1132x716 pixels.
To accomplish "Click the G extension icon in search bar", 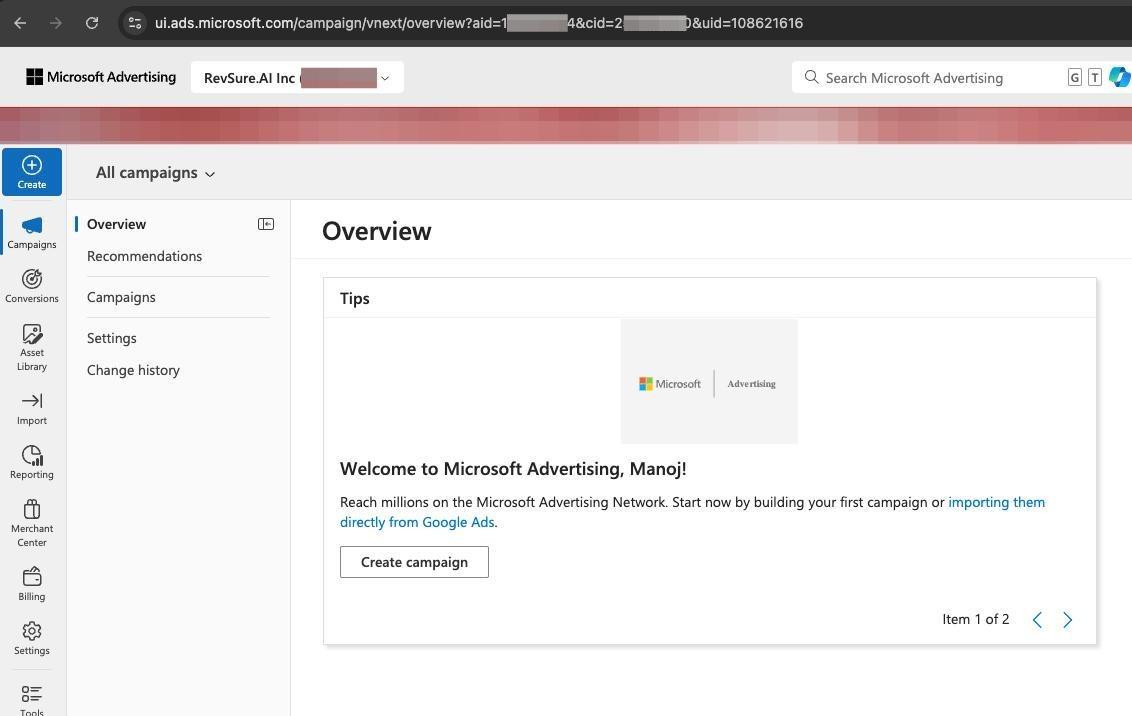I will 1074,77.
